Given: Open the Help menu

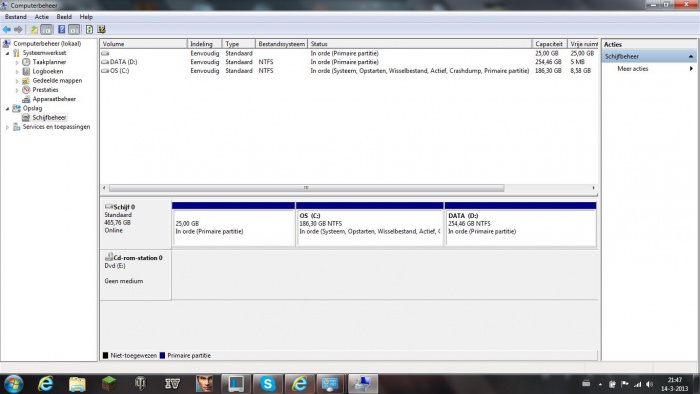Looking at the screenshot, I should (86, 17).
